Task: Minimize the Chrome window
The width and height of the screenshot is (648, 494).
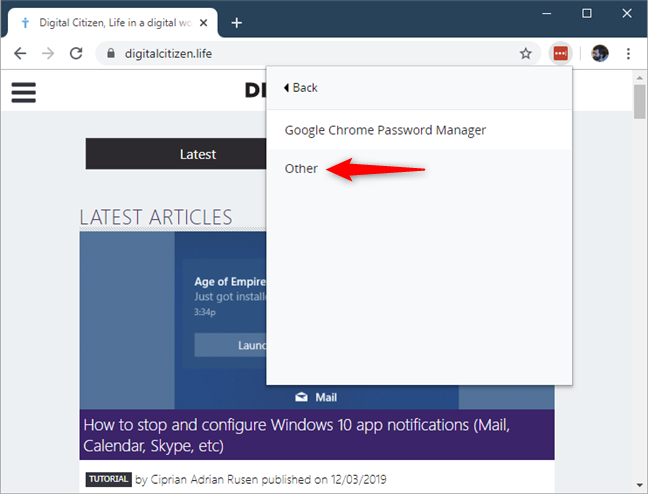Action: 547,14
